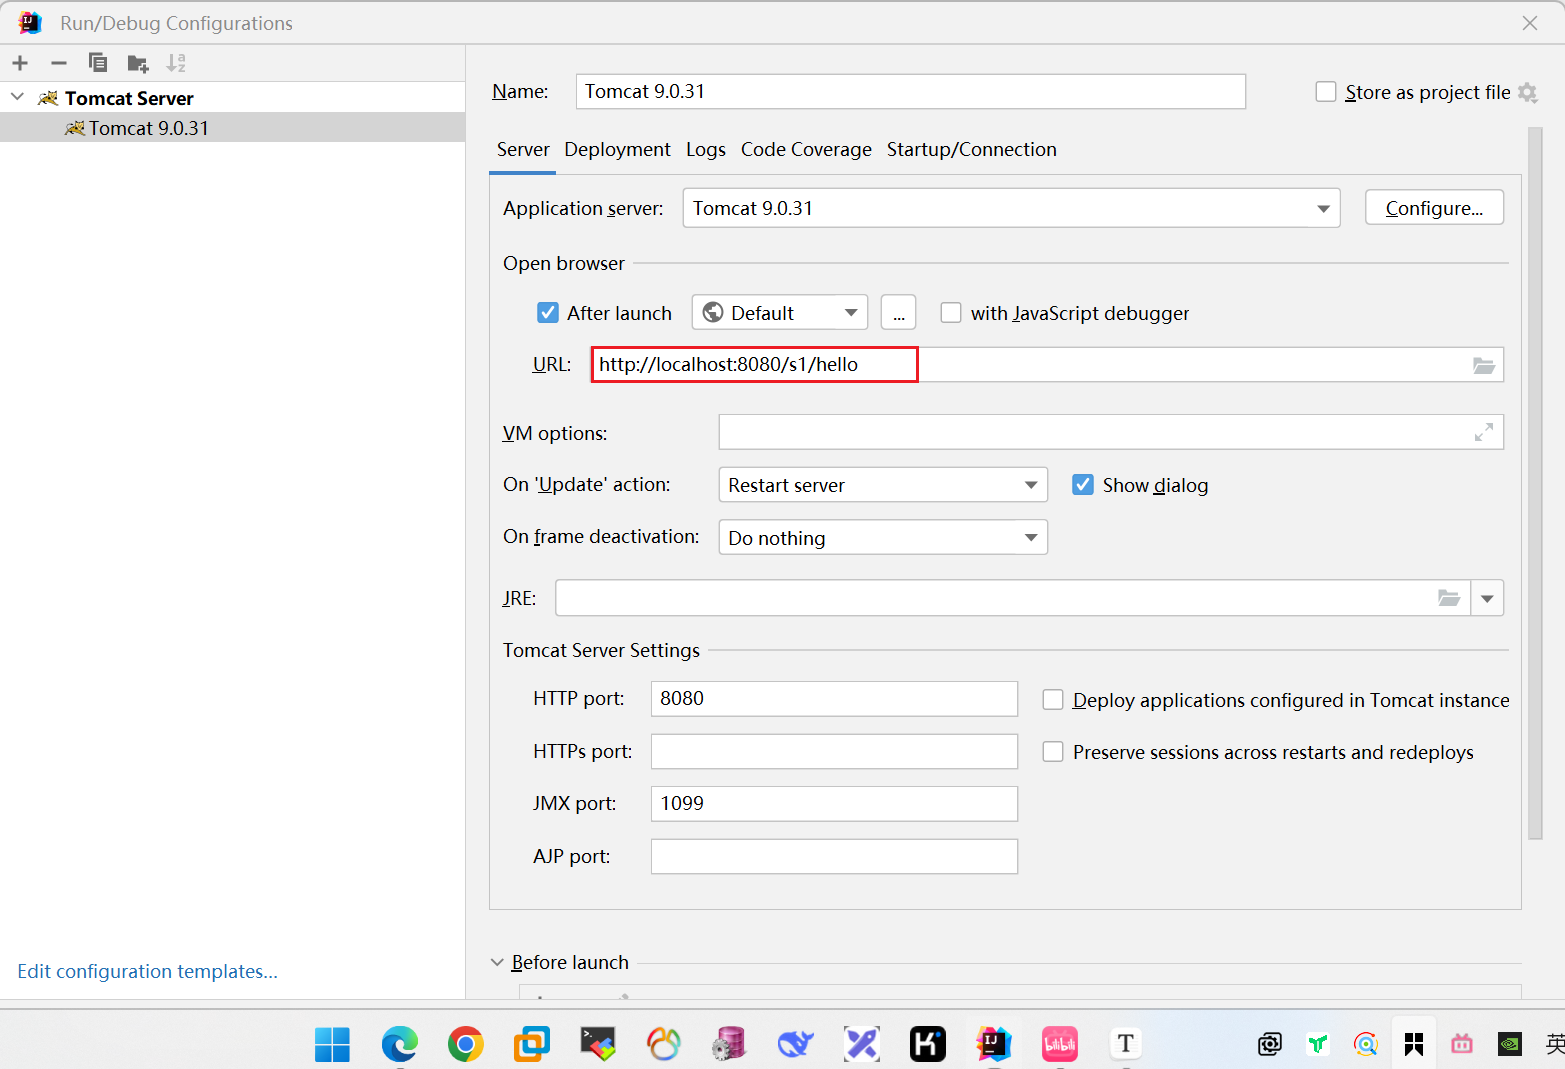Toggle the Show dialog checkbox

click(x=1083, y=485)
